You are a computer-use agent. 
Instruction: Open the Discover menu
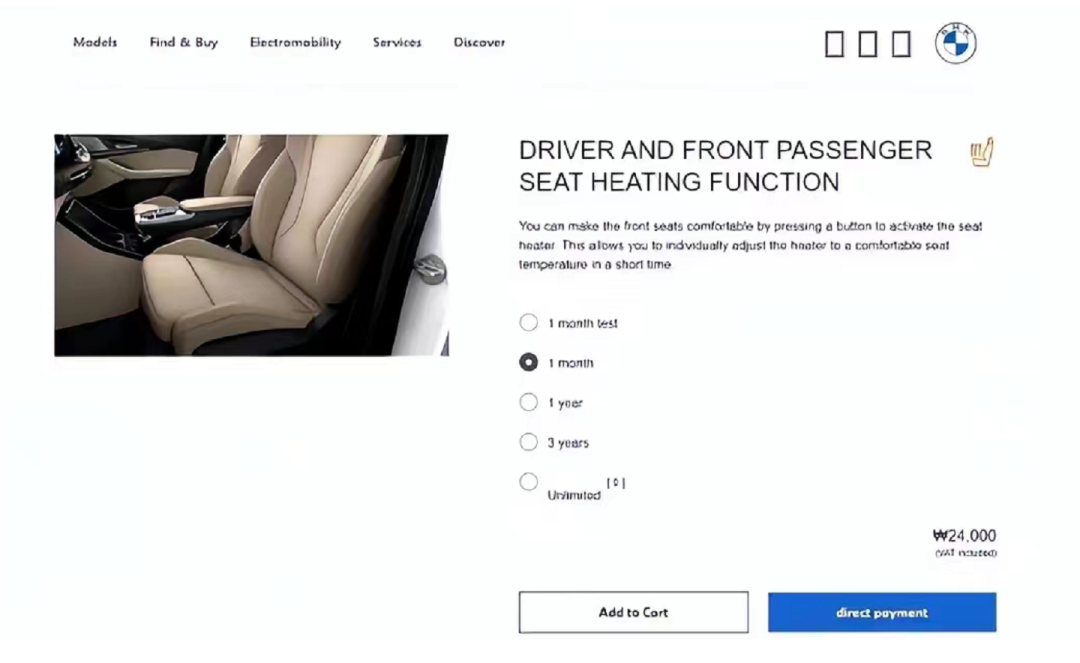(479, 42)
